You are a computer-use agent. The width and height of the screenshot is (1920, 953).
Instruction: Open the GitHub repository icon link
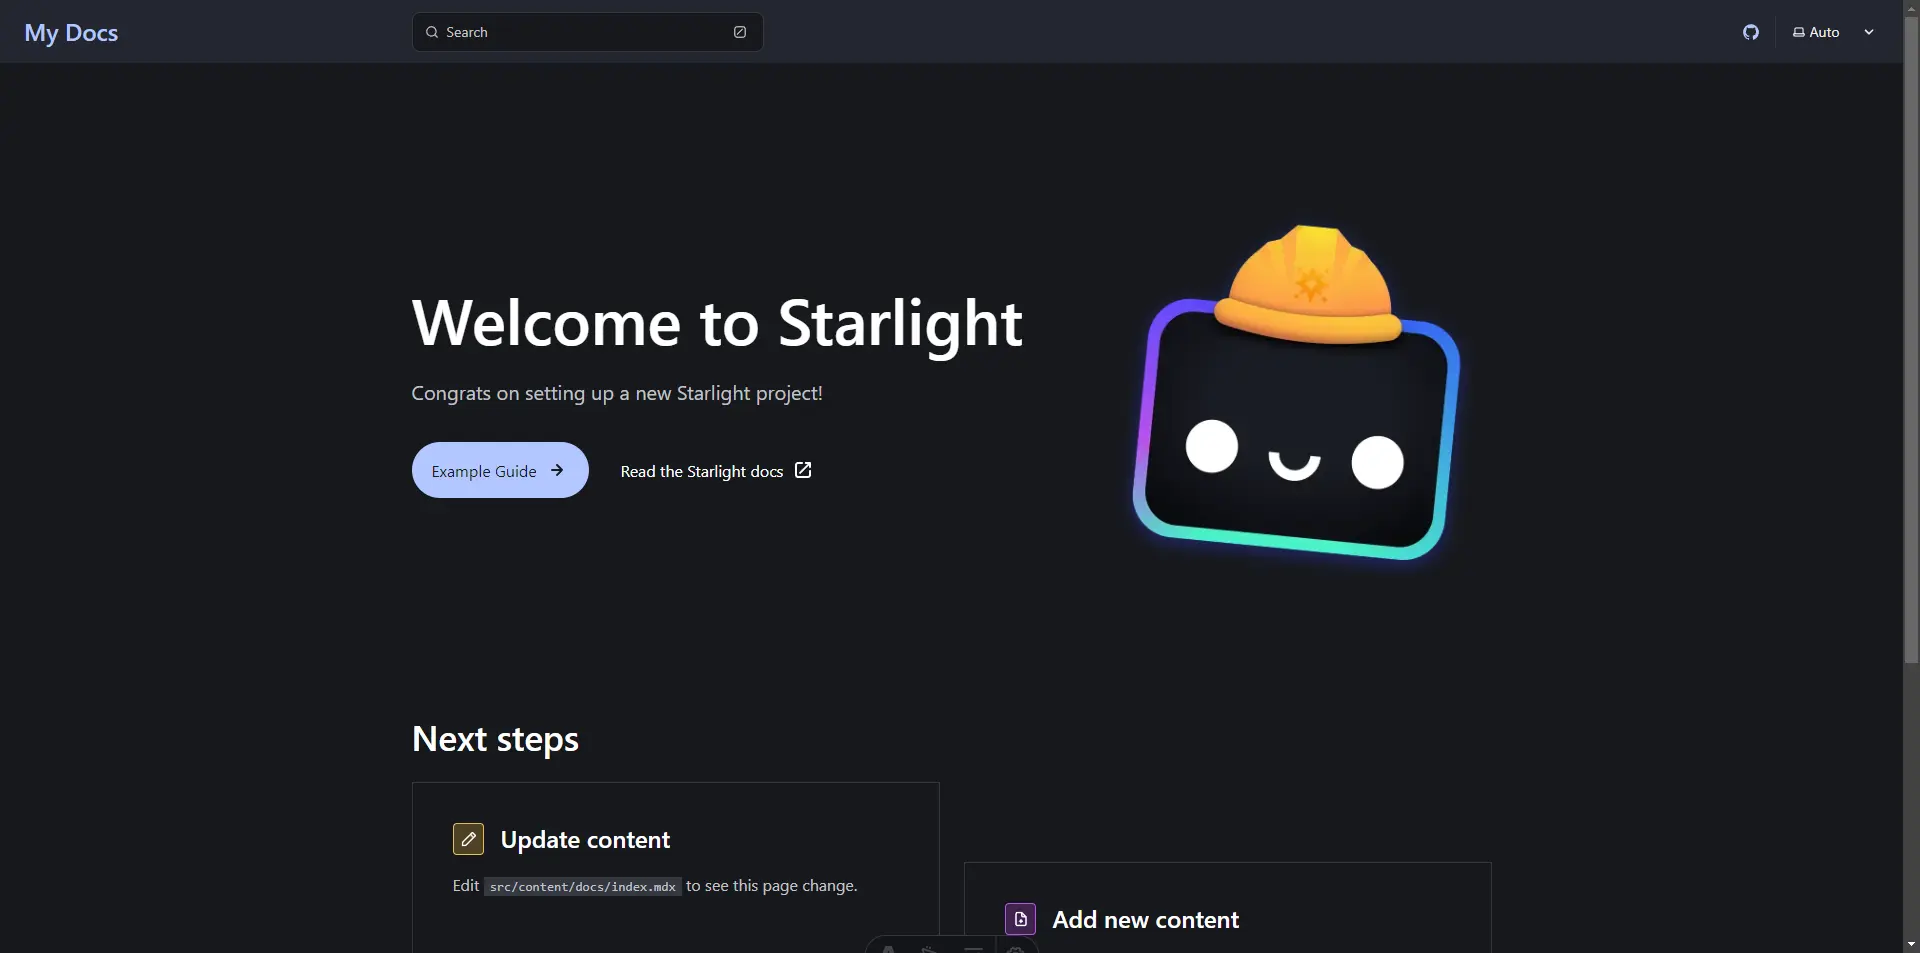pyautogui.click(x=1750, y=32)
